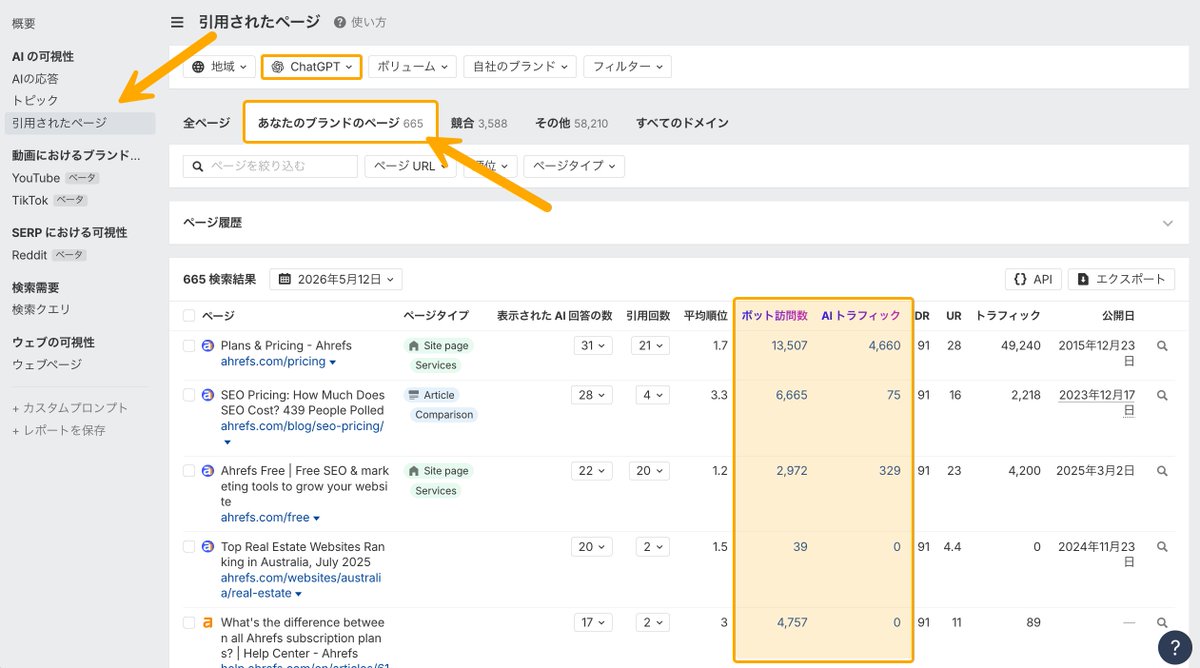Open the 地域 region dropdown
This screenshot has height=668, width=1200.
coord(218,67)
